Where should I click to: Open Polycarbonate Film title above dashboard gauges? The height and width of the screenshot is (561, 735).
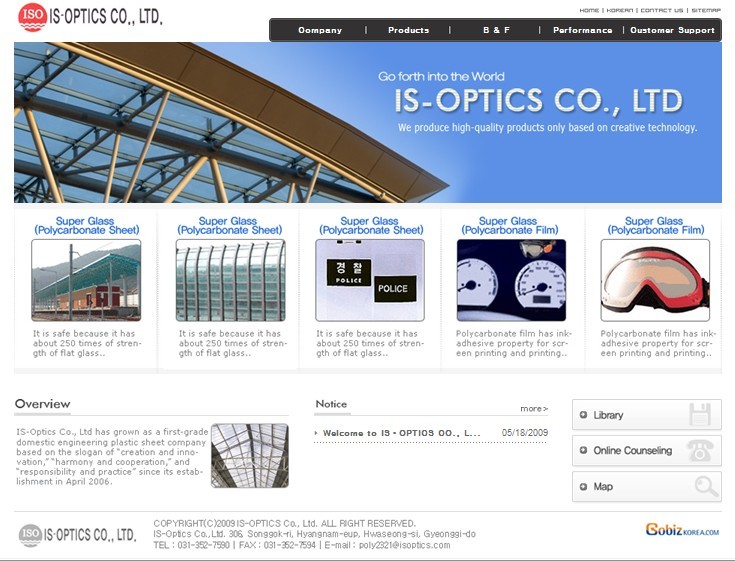click(x=510, y=225)
